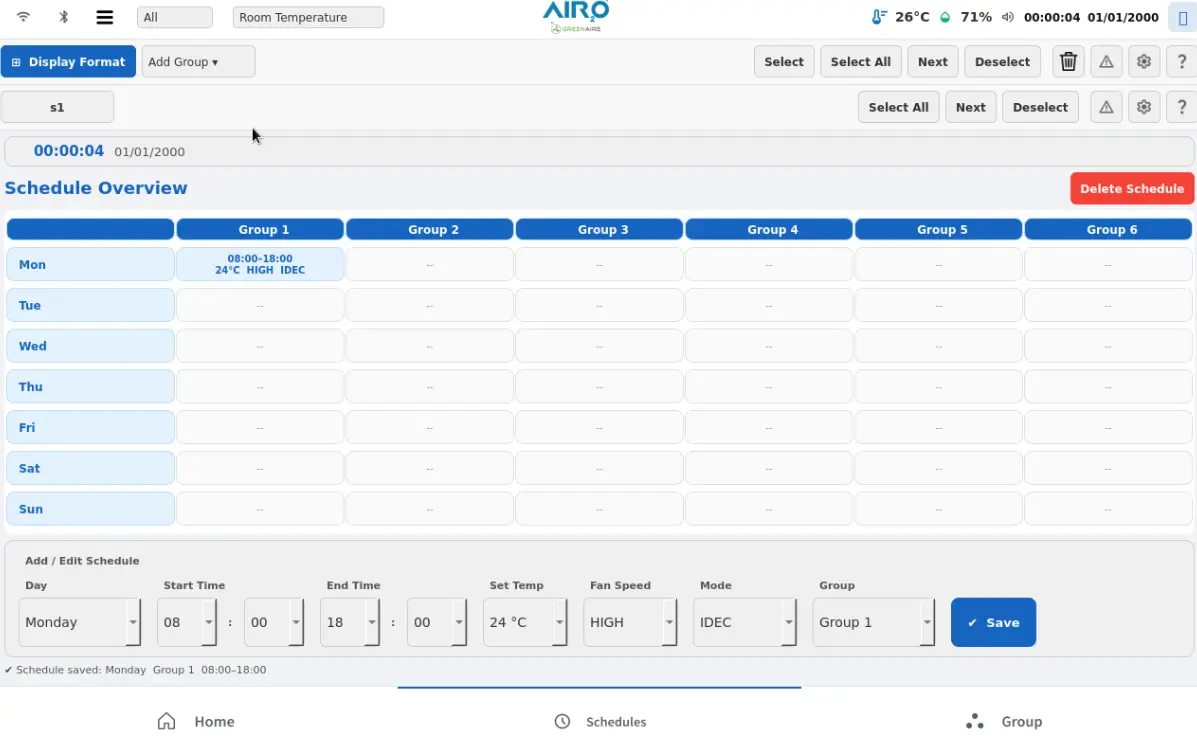Viewport: 1197px width, 742px height.
Task: Open Fan Speed dropdown HIGH
Action: click(x=631, y=622)
